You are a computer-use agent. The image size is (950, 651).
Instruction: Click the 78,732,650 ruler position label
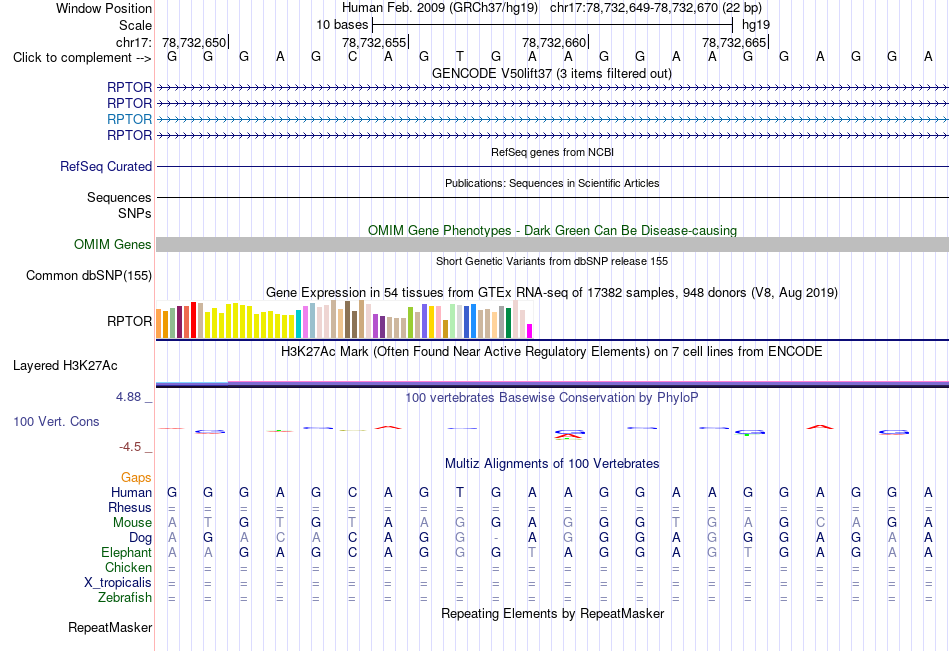[x=194, y=42]
